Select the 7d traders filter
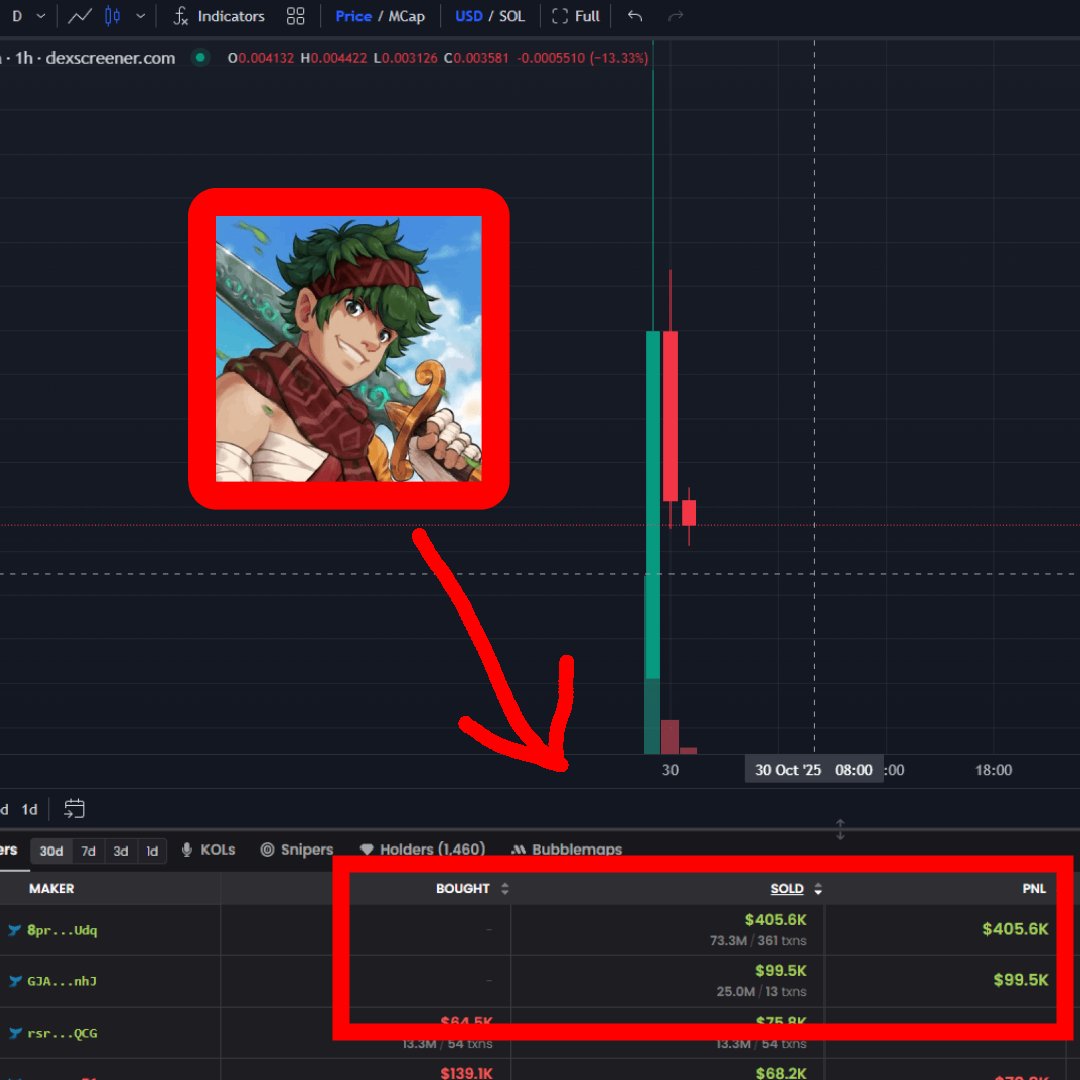Screen dimensions: 1080x1080 (x=88, y=851)
